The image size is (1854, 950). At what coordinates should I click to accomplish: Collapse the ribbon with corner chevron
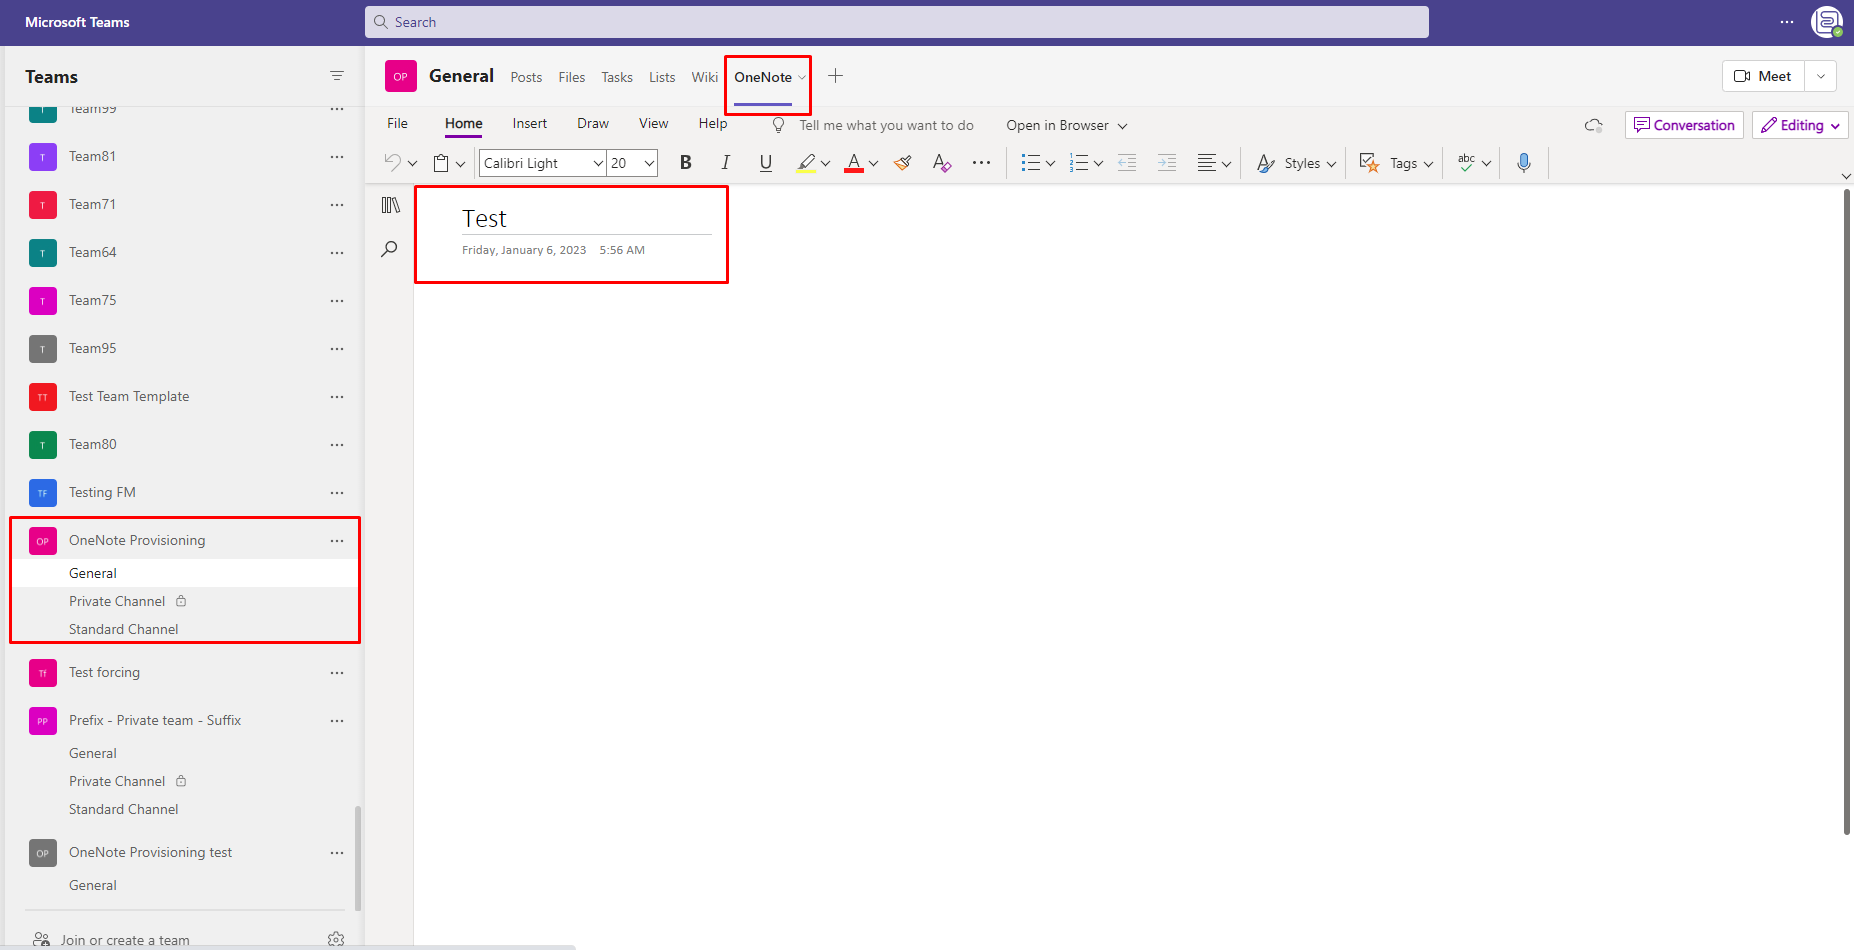[1846, 176]
